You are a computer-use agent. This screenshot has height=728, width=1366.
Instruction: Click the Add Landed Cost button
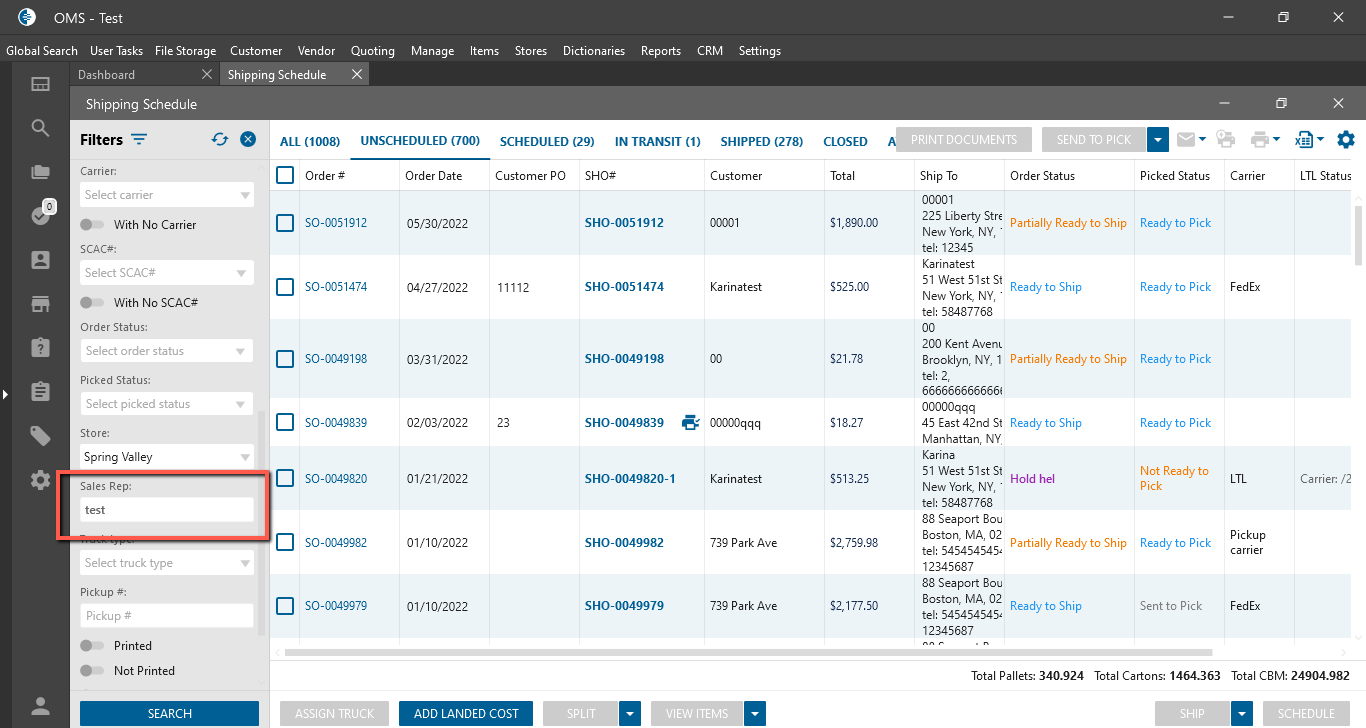[x=466, y=714]
